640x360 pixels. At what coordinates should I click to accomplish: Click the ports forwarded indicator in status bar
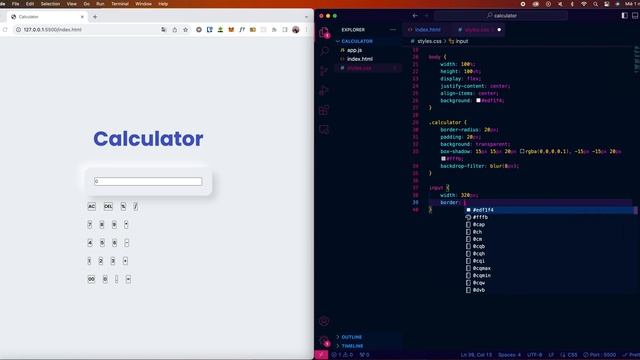pyautogui.click(x=364, y=355)
